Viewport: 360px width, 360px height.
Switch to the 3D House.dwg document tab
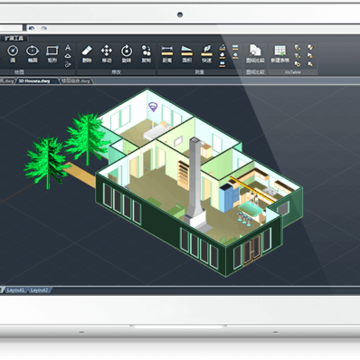[37, 81]
